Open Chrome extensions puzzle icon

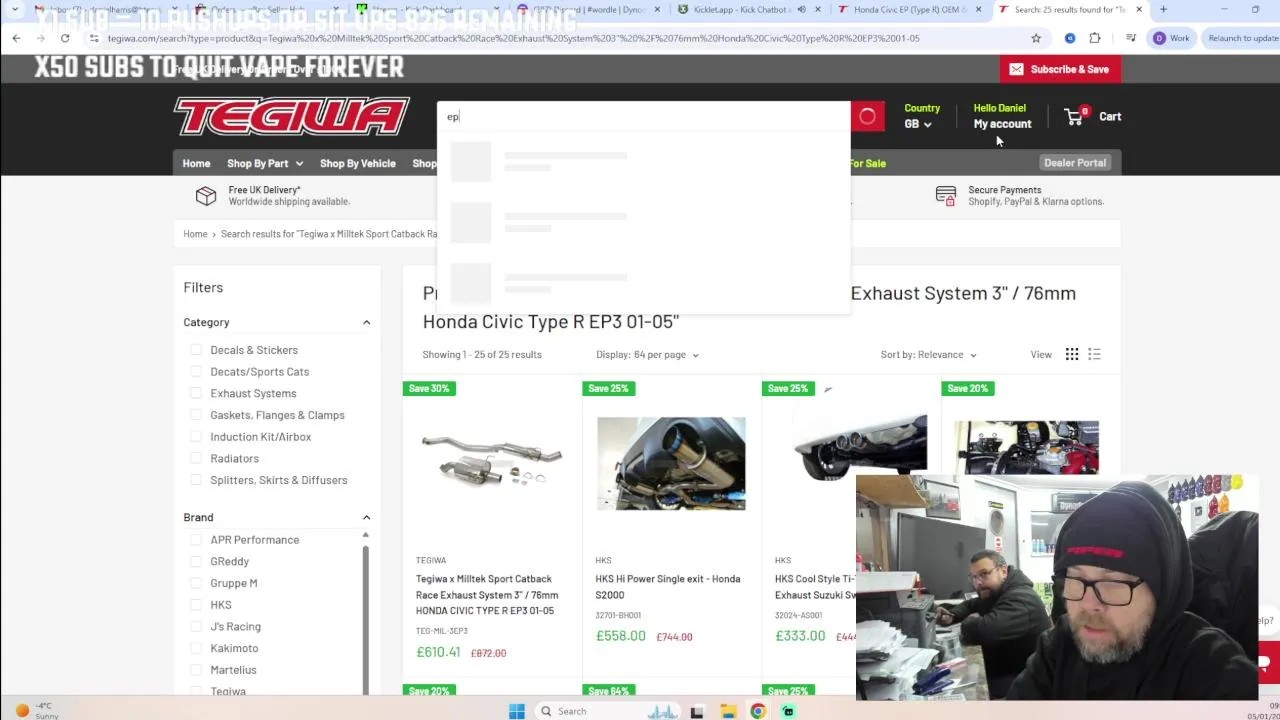pos(1095,38)
